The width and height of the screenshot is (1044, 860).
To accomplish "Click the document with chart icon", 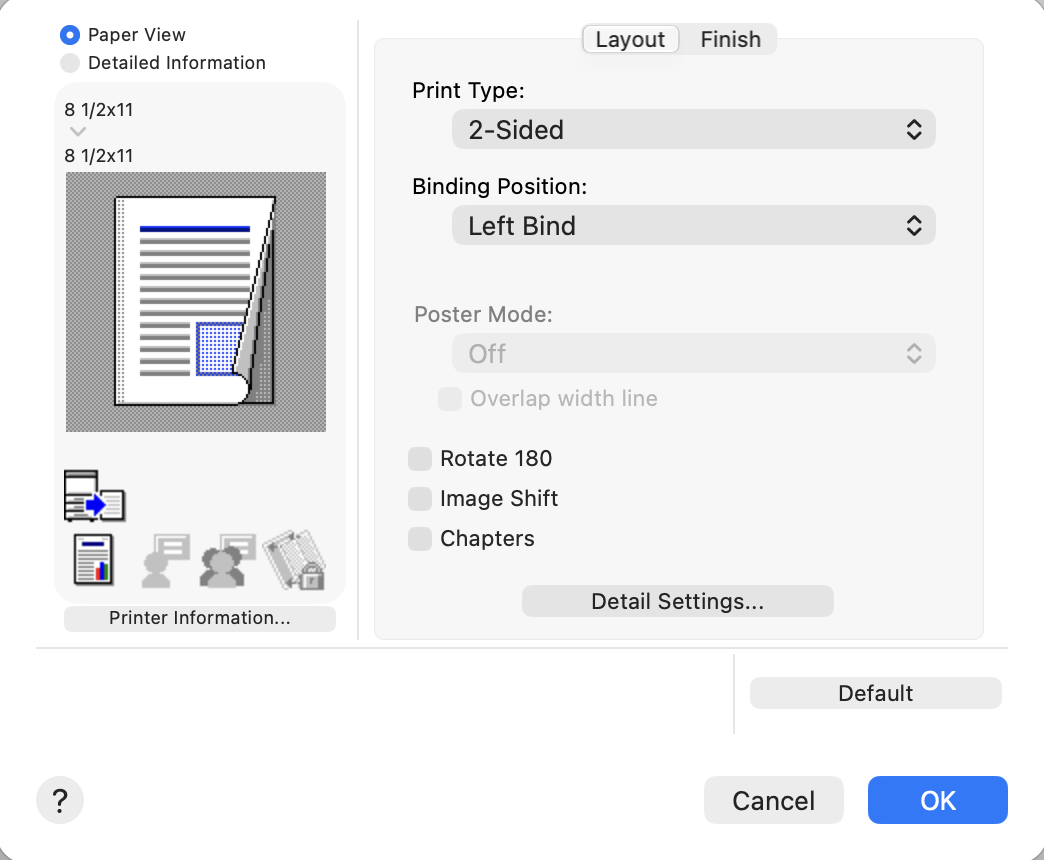I will click(x=93, y=560).
